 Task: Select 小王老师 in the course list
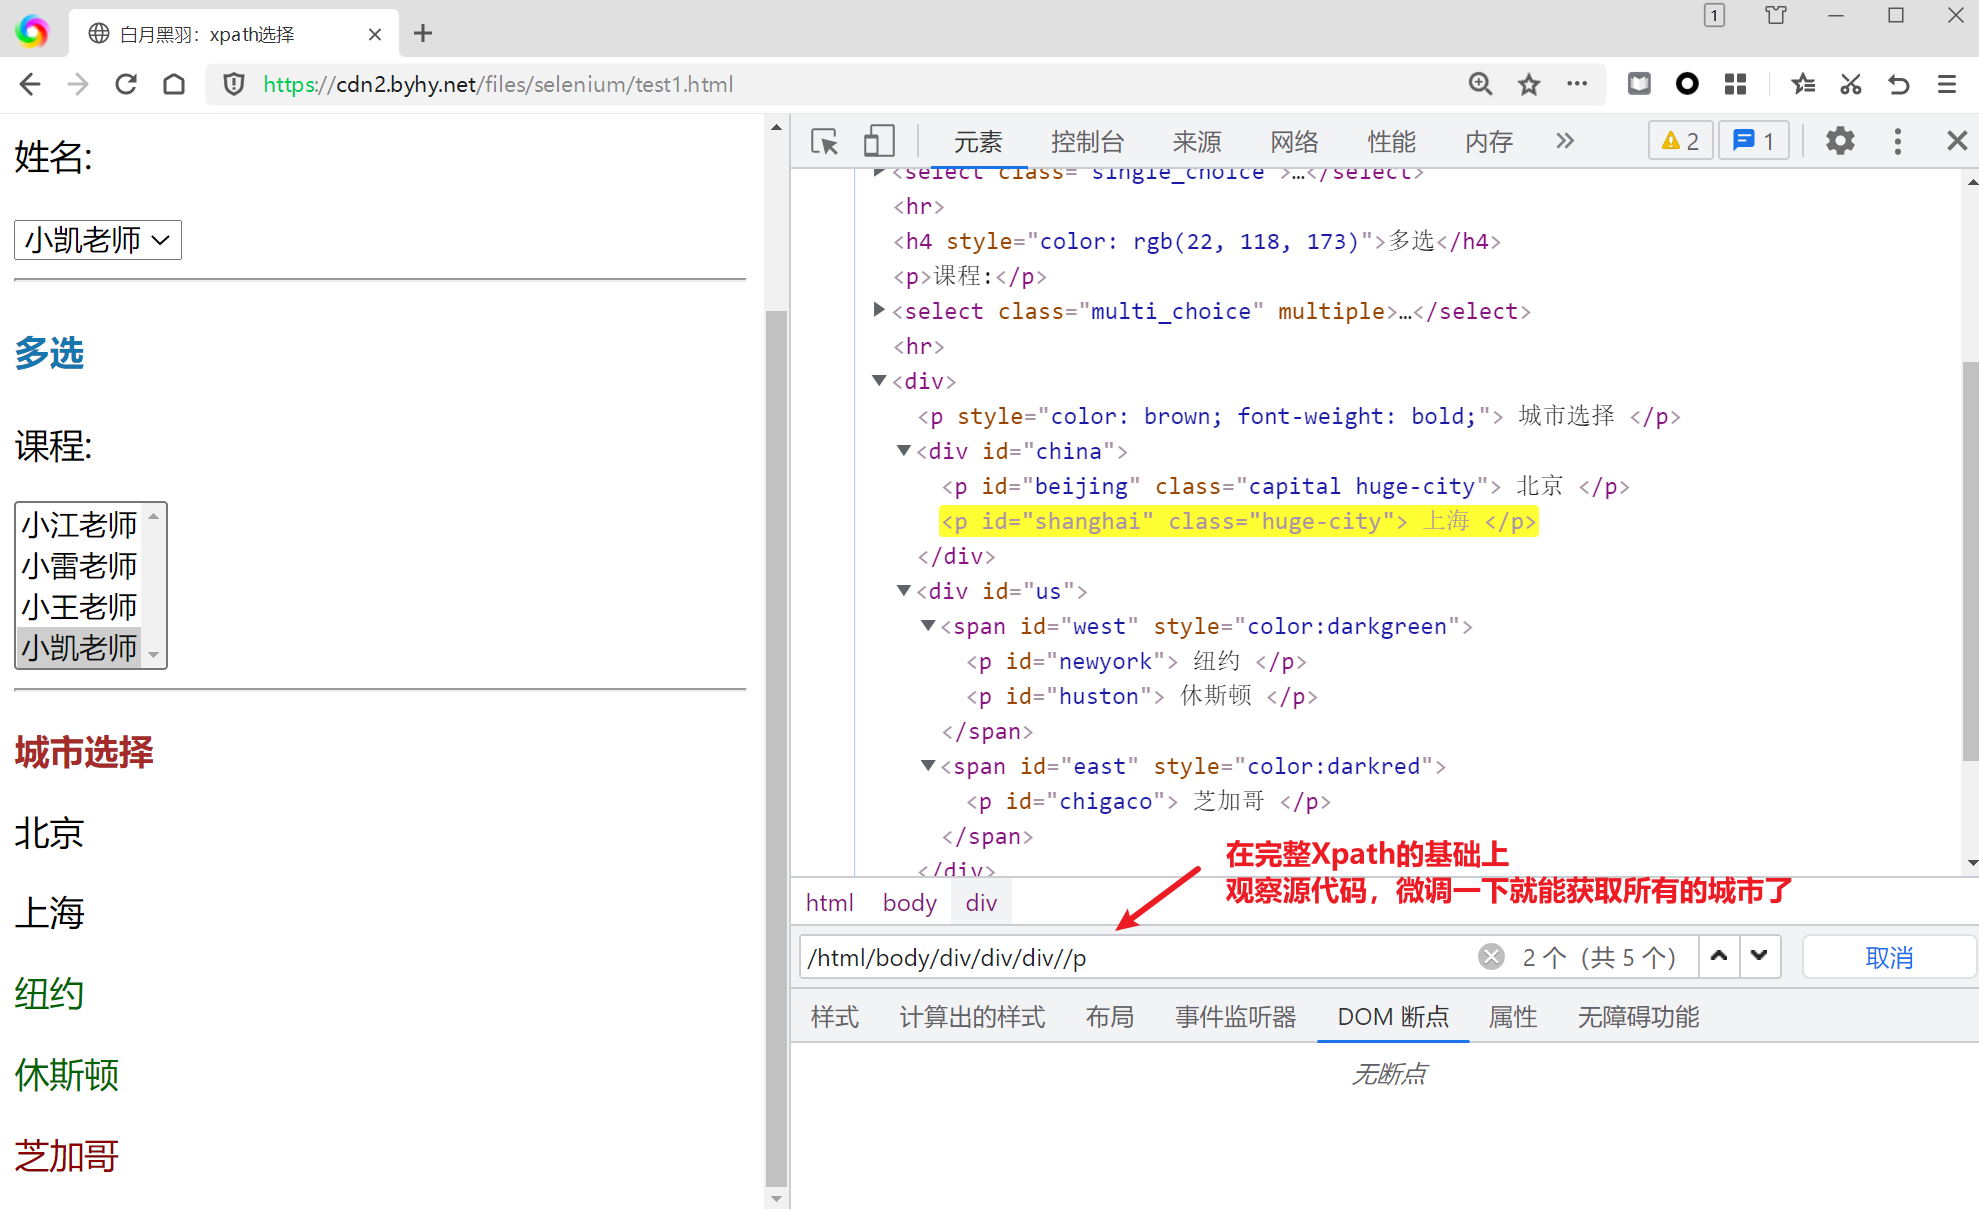(x=80, y=607)
